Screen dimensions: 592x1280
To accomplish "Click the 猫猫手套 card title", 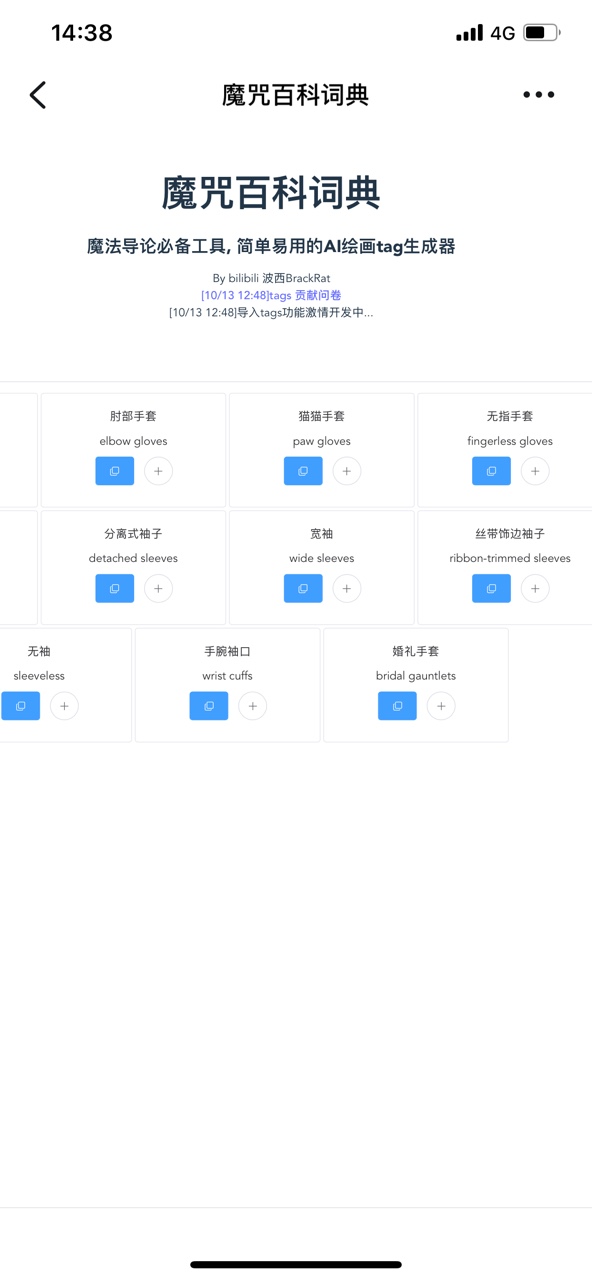I will pos(321,416).
